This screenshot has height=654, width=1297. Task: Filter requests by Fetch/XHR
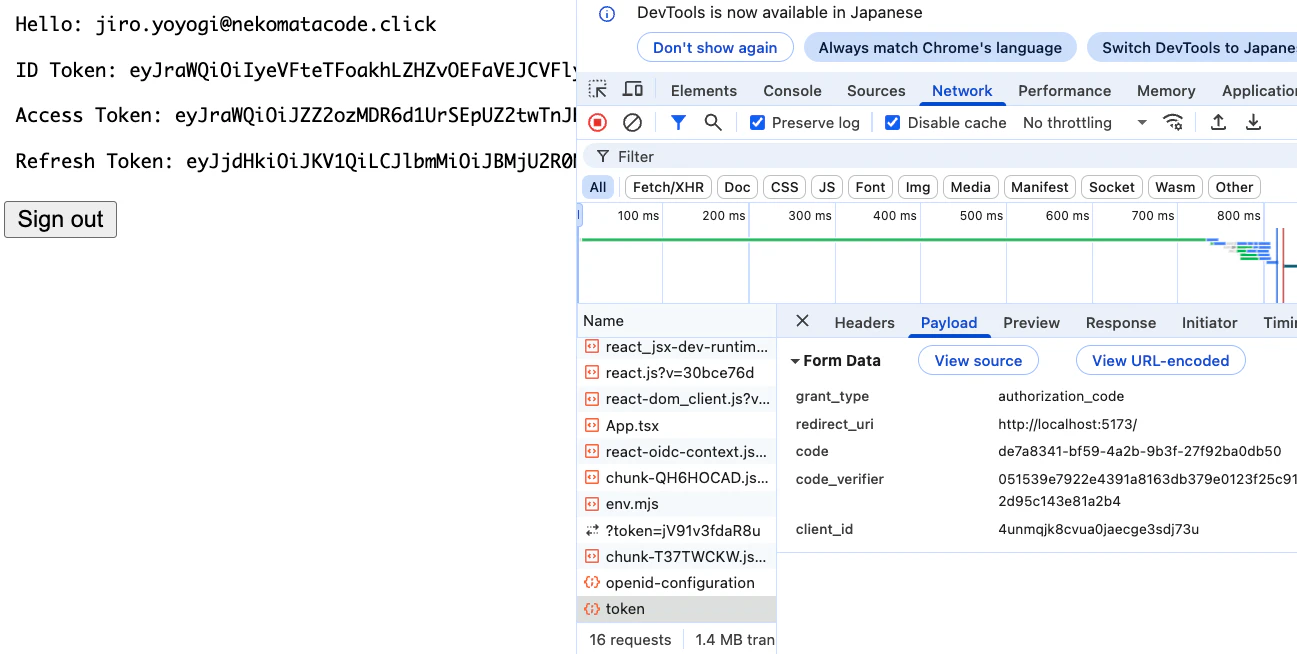click(668, 187)
